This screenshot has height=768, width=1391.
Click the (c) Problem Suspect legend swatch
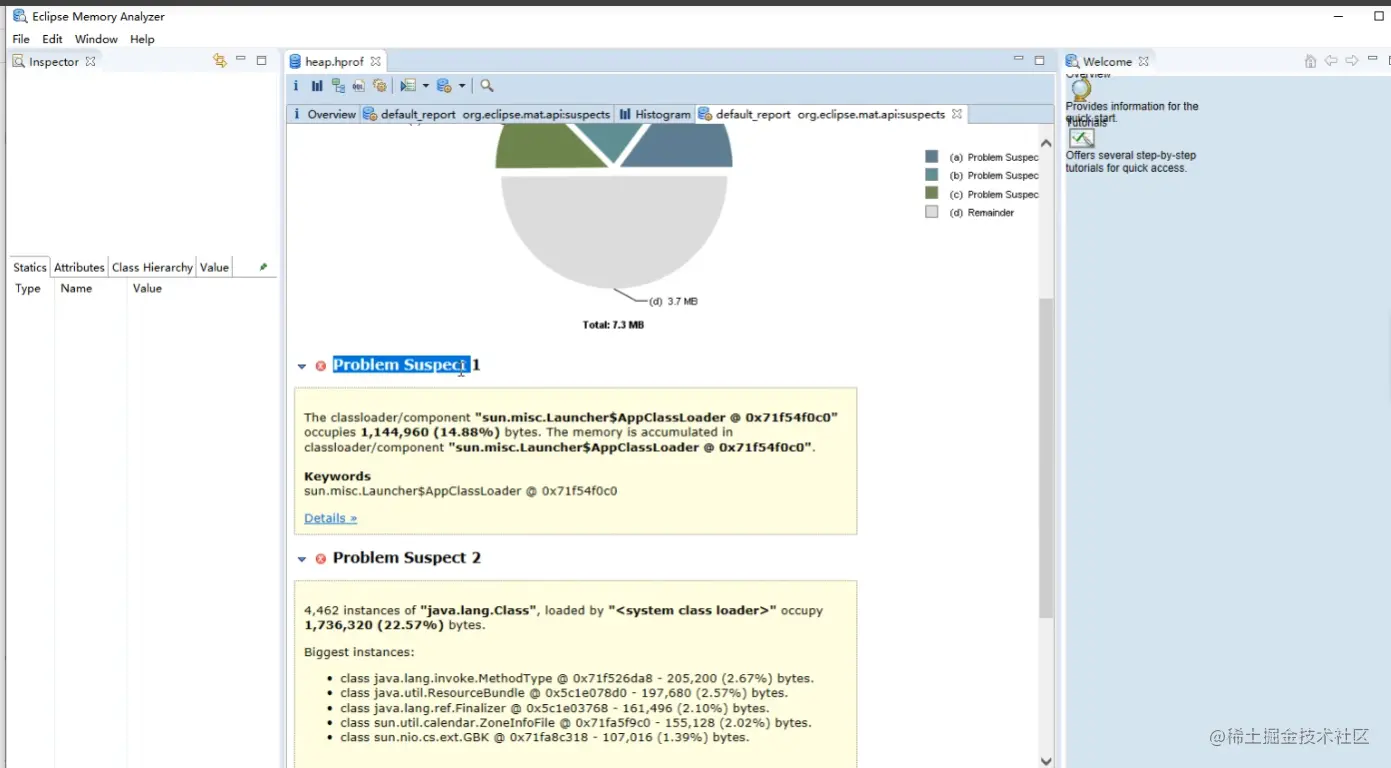(932, 193)
